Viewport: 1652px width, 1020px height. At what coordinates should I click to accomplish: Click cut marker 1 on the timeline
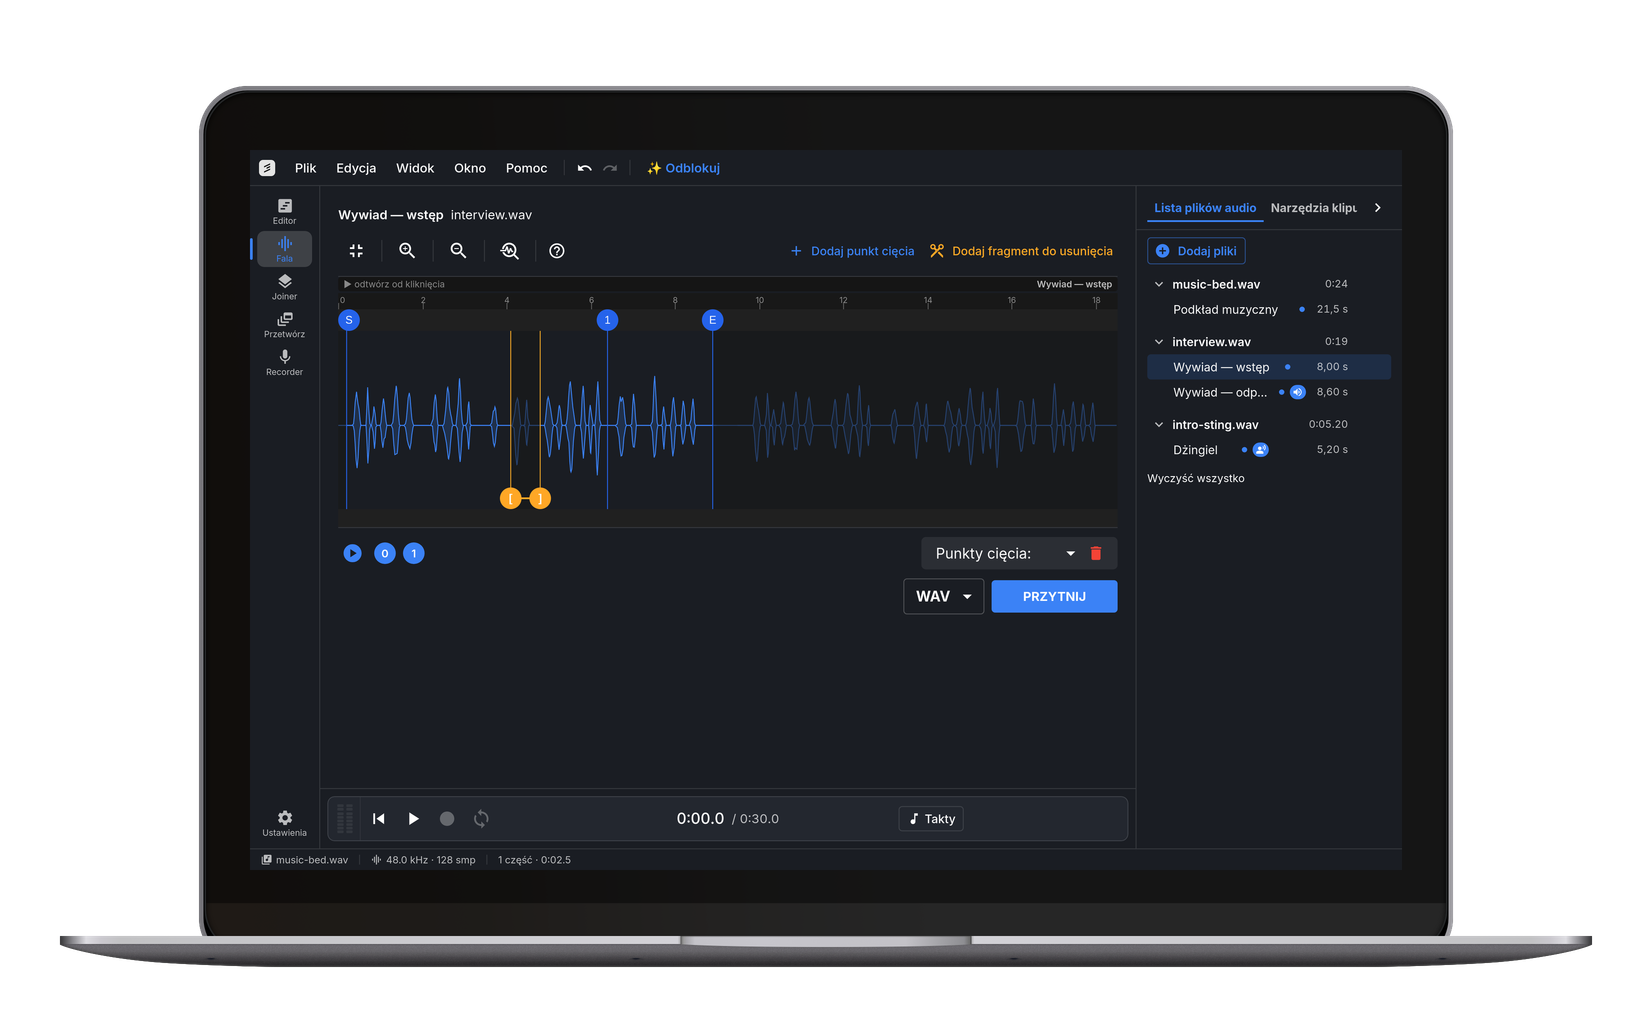pos(607,320)
